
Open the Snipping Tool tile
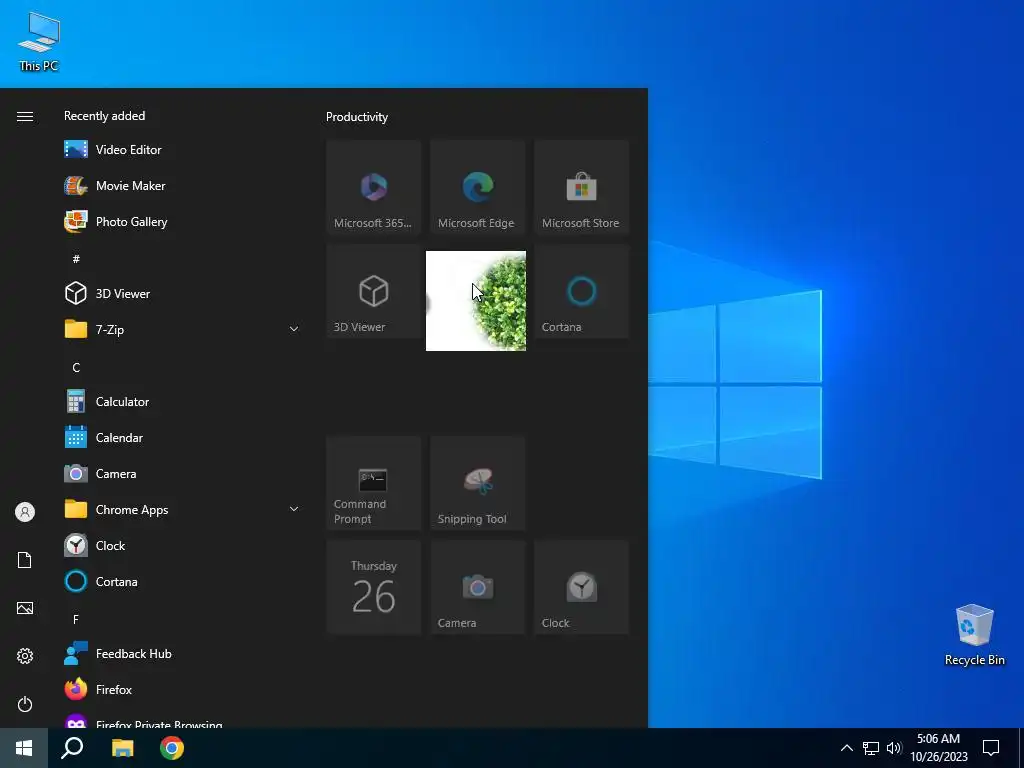[477, 483]
